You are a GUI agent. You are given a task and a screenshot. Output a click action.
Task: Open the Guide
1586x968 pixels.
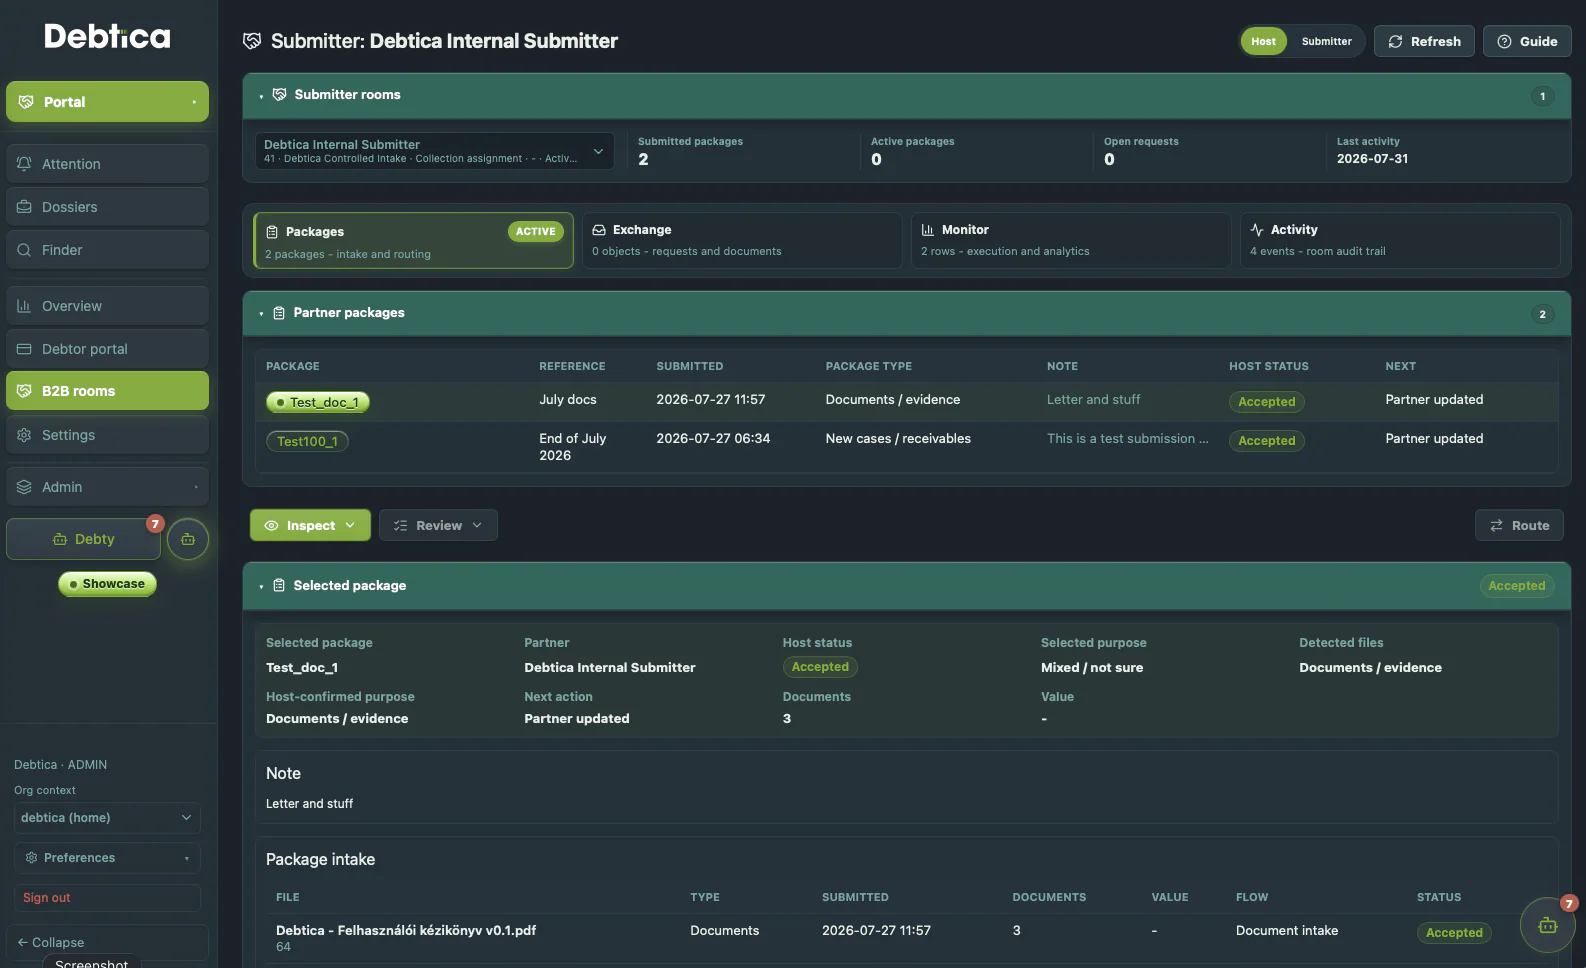[1527, 41]
